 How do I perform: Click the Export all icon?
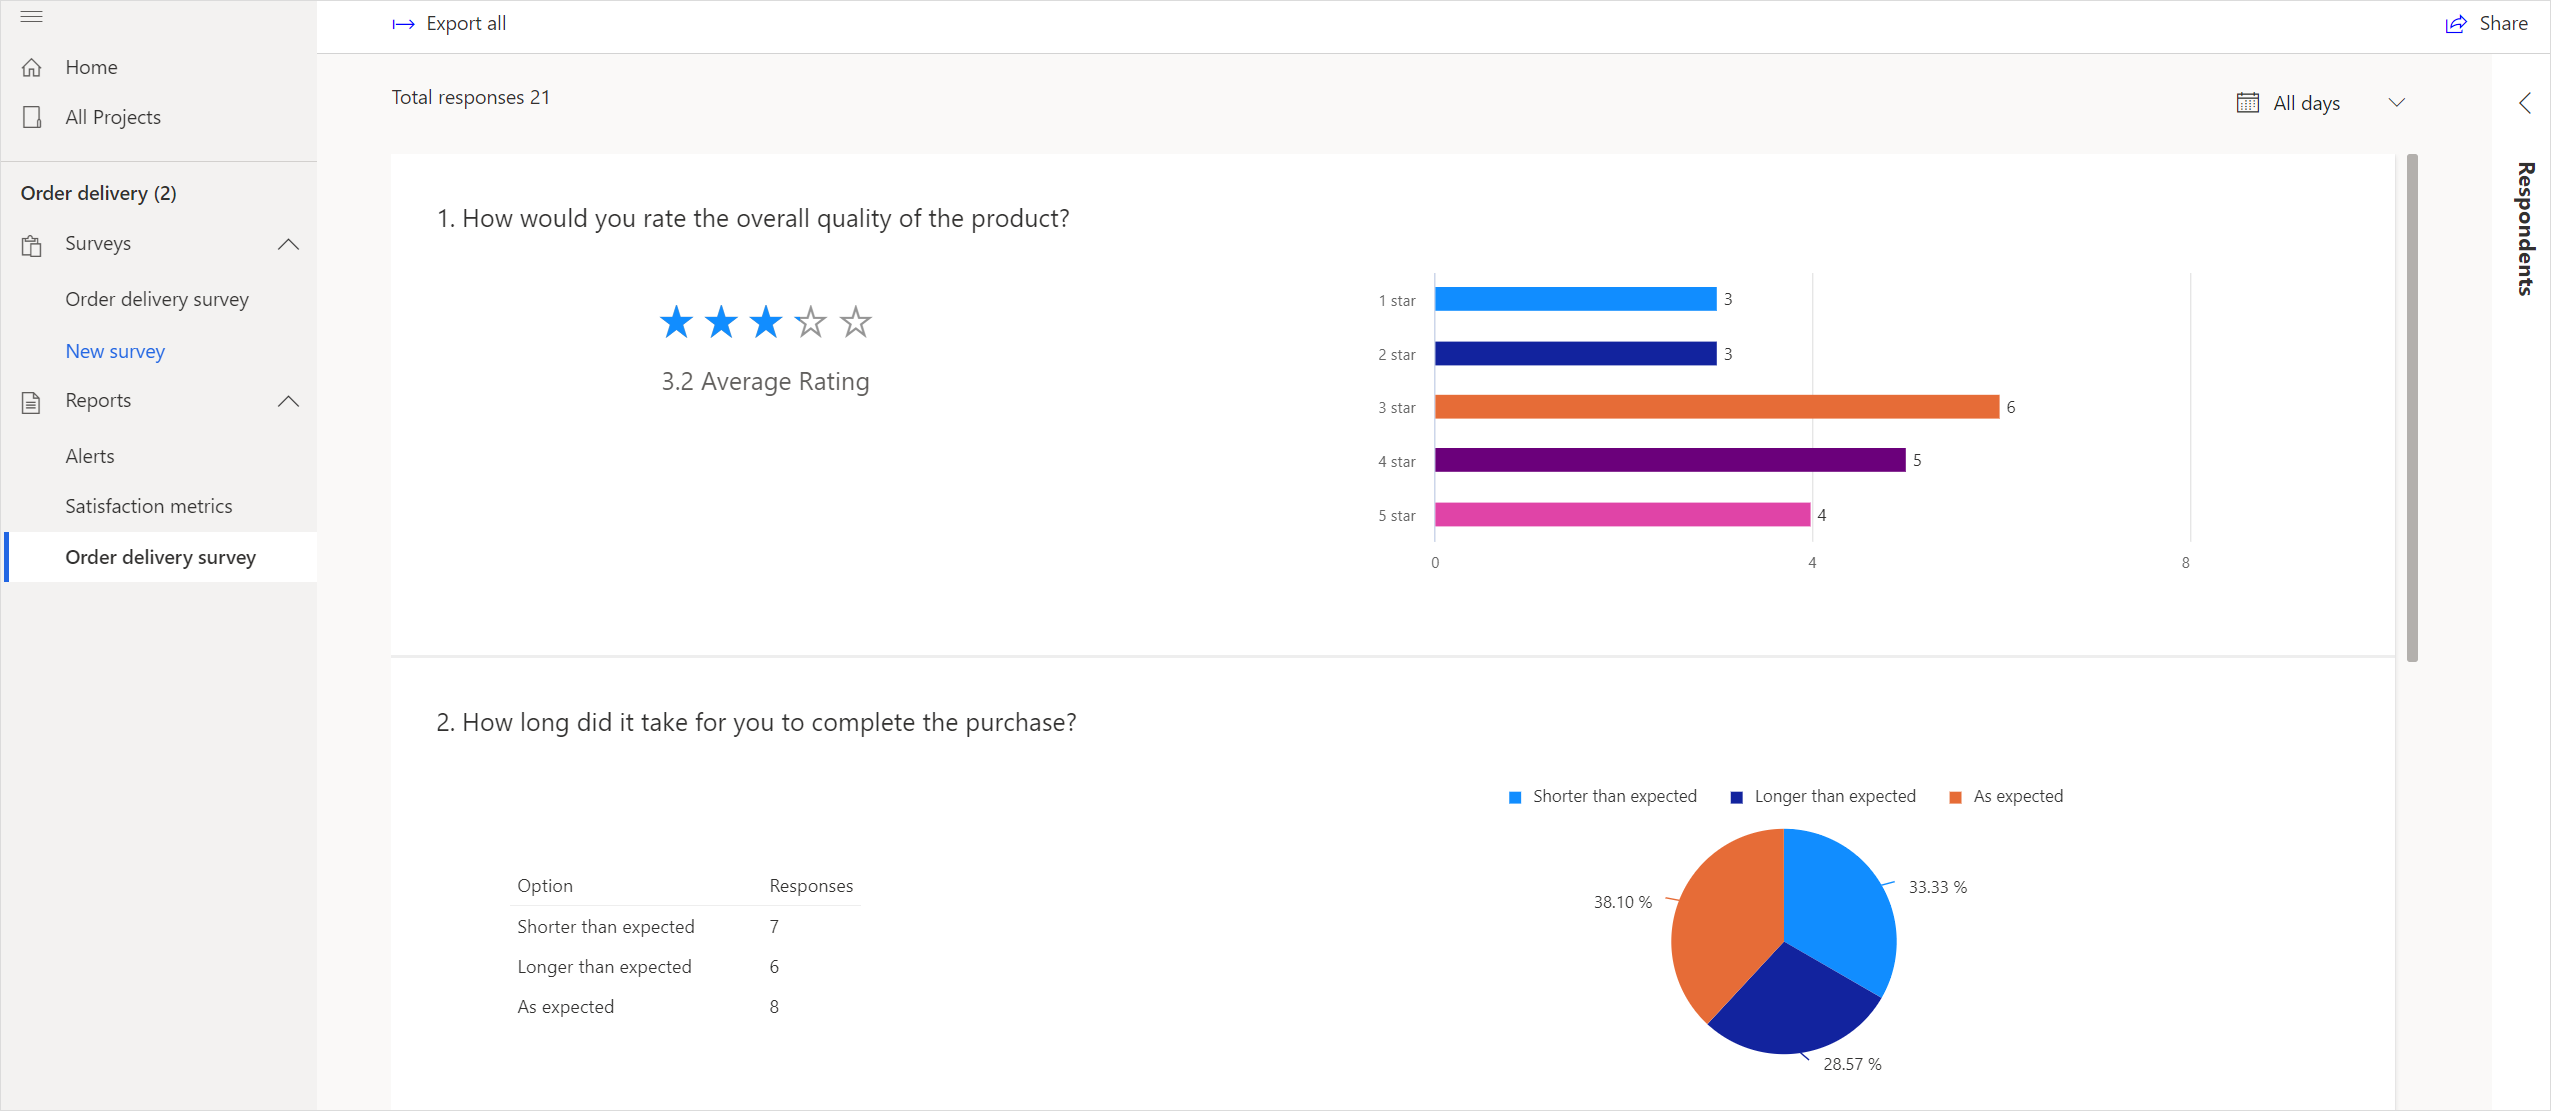[402, 23]
